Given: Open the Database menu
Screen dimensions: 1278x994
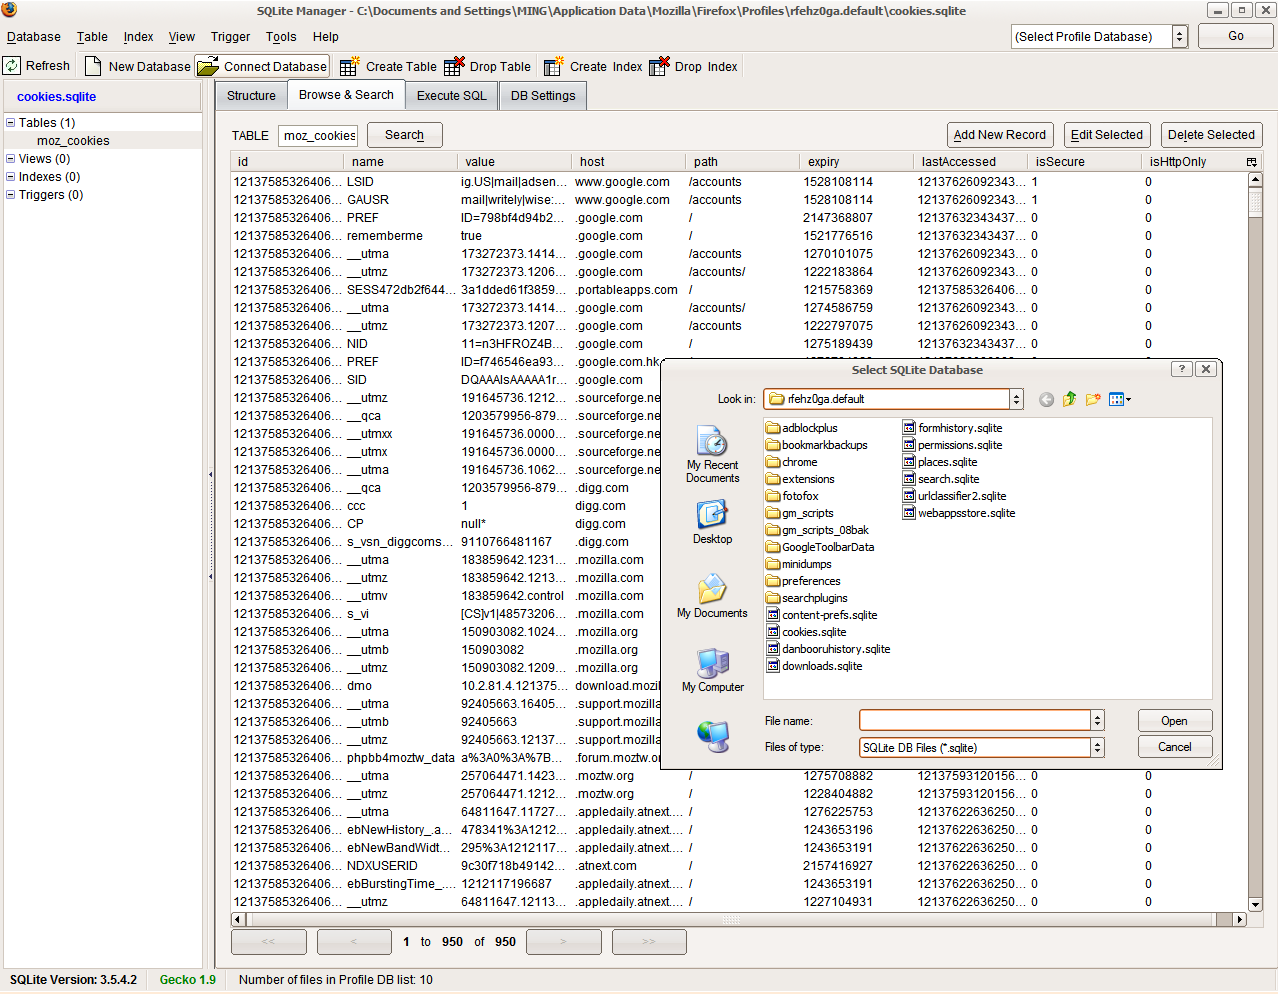Looking at the screenshot, I should pyautogui.click(x=34, y=37).
